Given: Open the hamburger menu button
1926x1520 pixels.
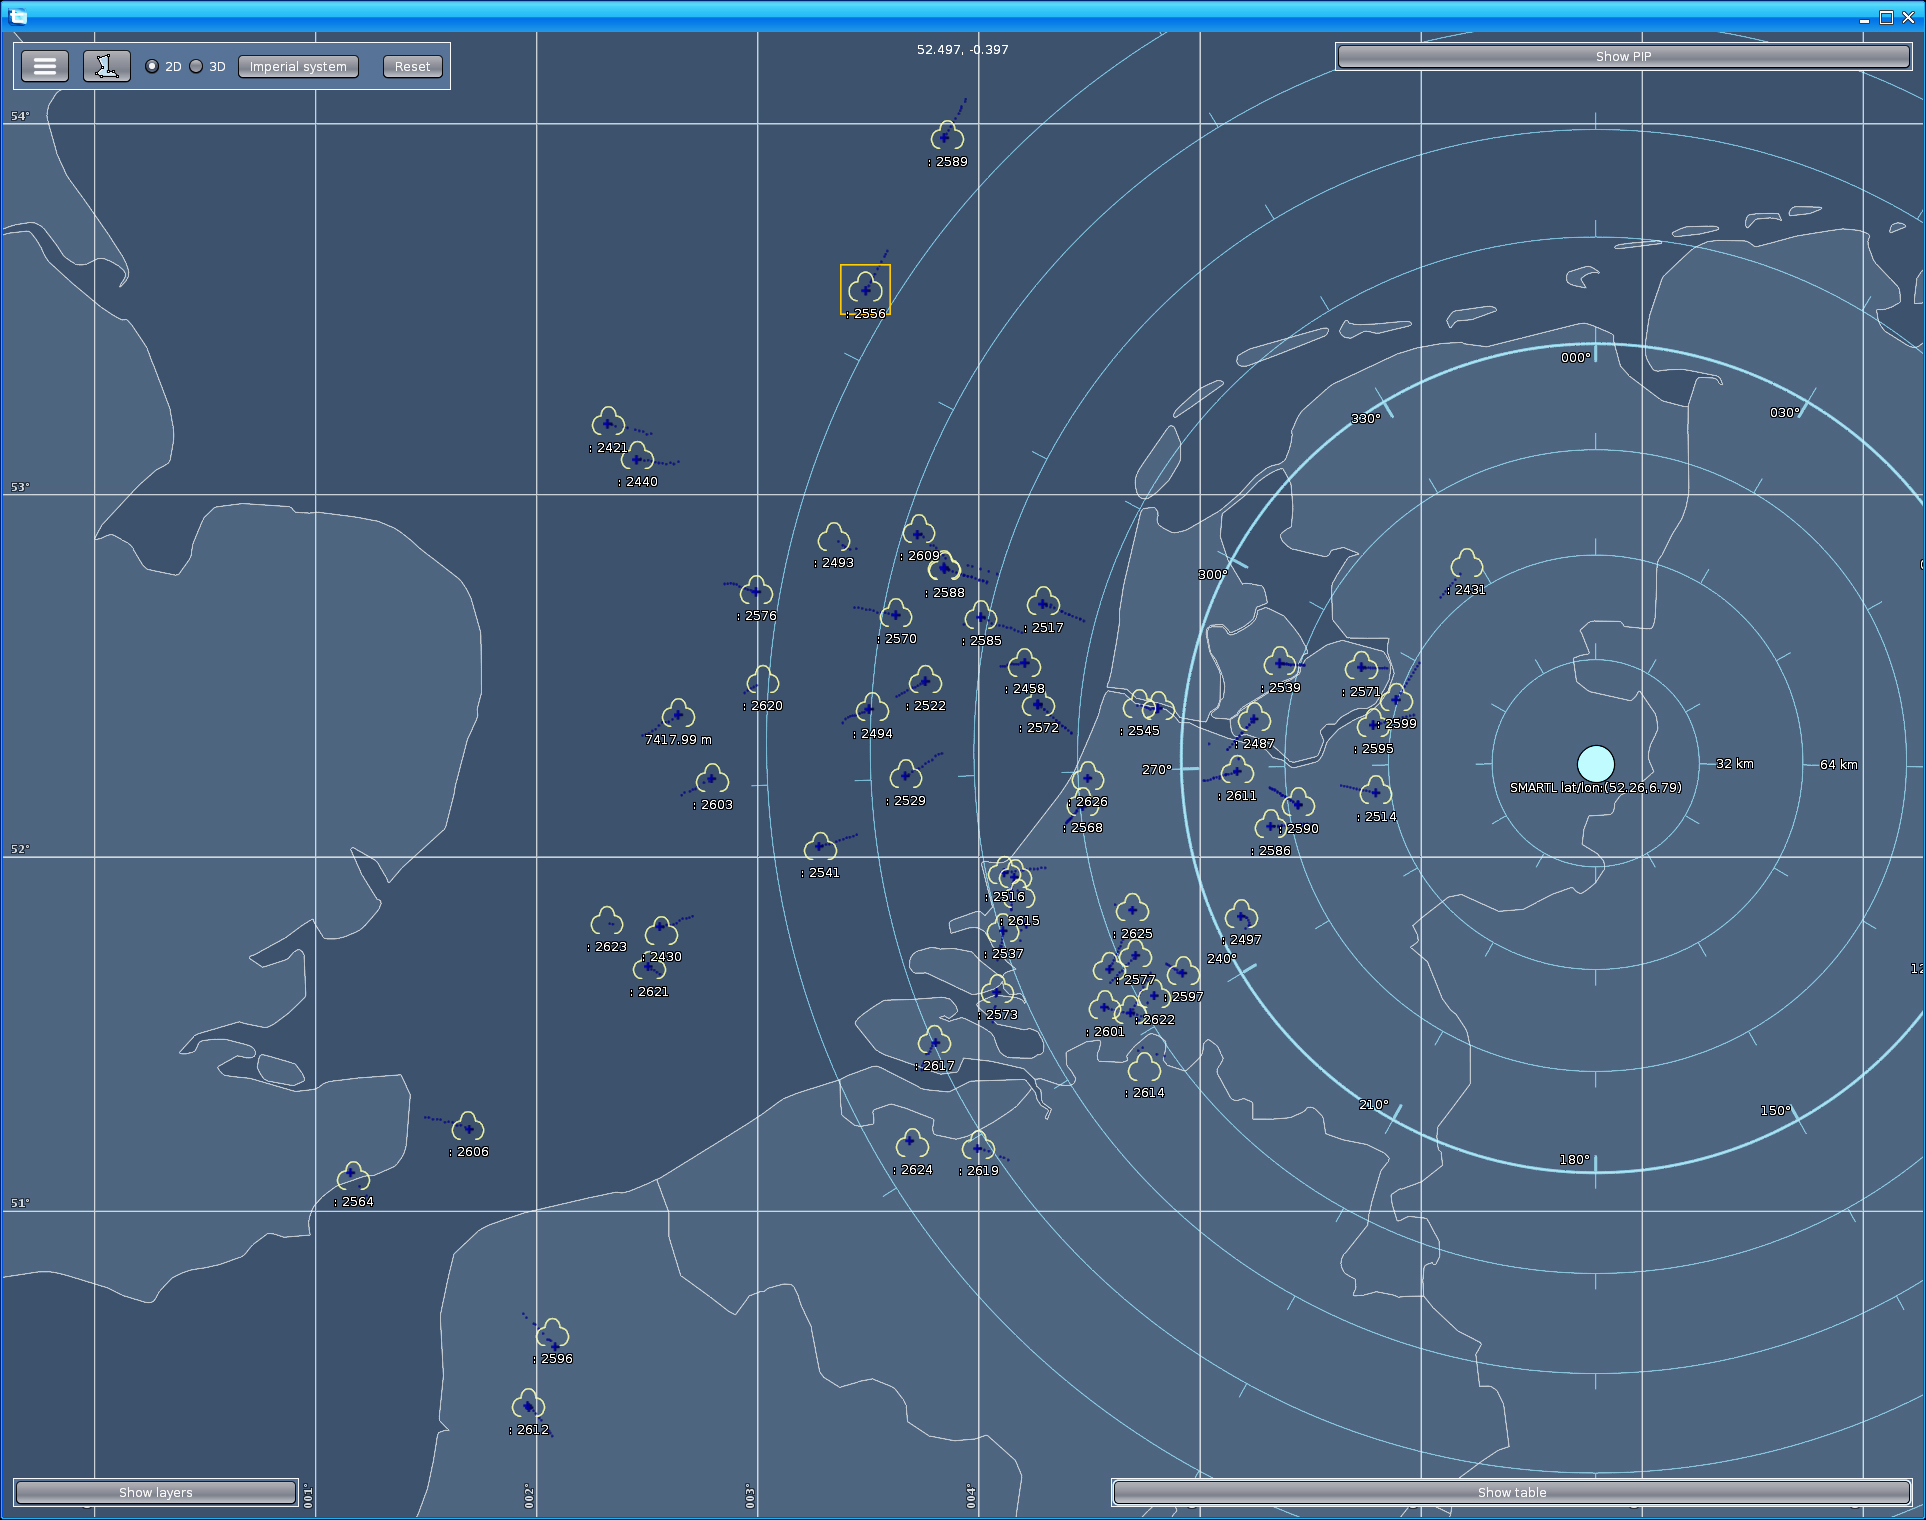Looking at the screenshot, I should click(45, 66).
